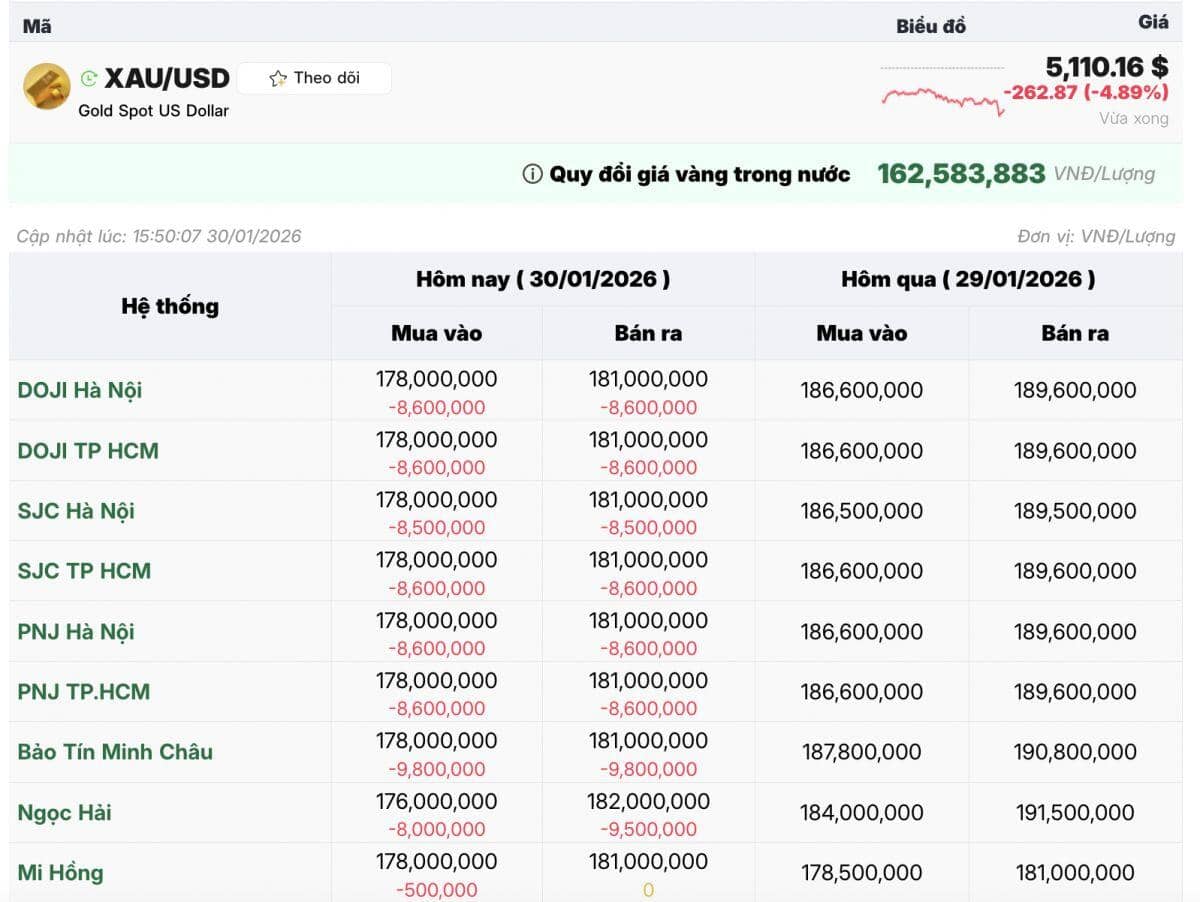Open the Bảo Tín Minh Châu link
Viewport: 1200px width, 902px height.
(x=115, y=751)
